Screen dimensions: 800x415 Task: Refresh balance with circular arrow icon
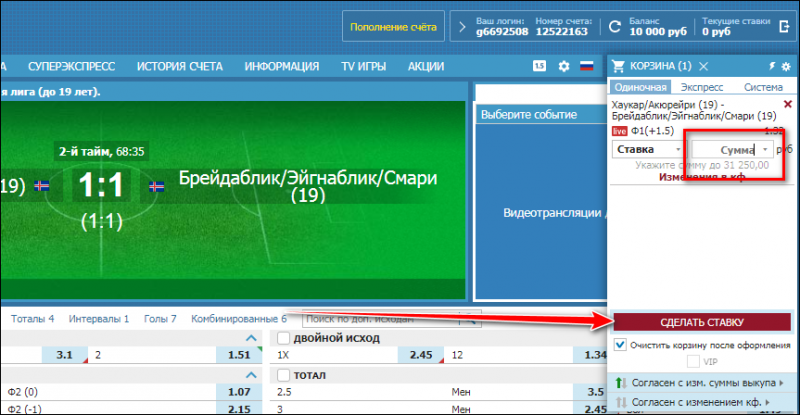615,27
